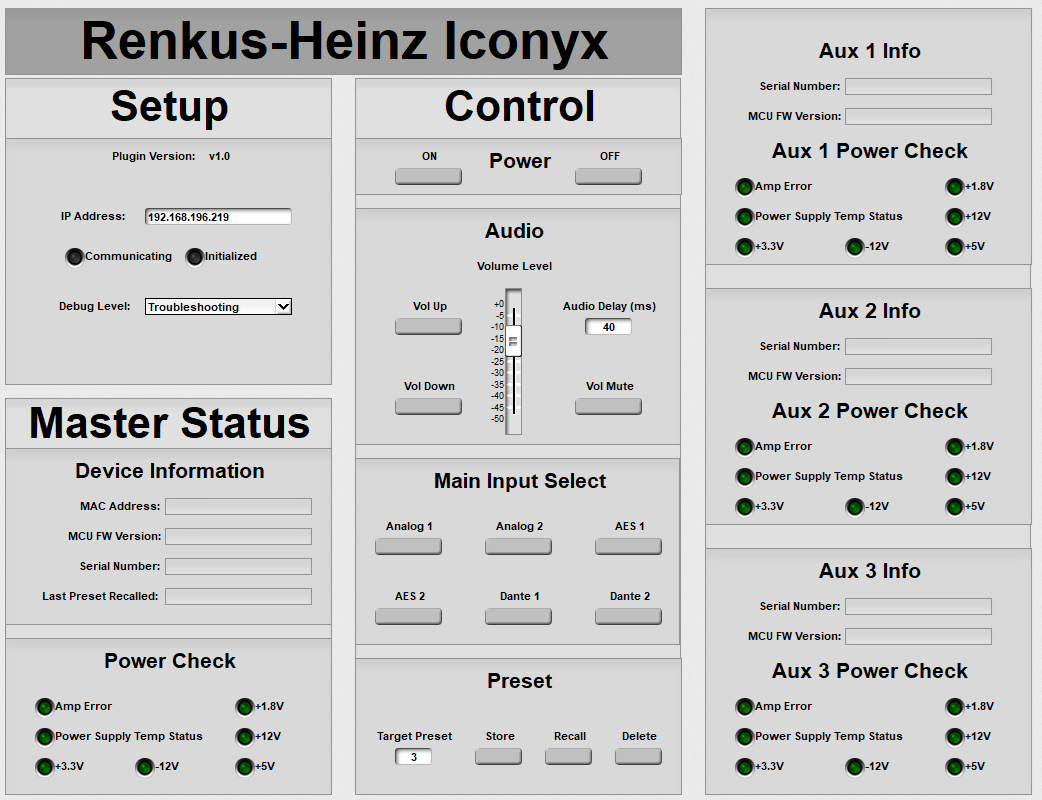Screen dimensions: 1042x800
Task: Open the Debug Level dropdown
Action: [218, 307]
